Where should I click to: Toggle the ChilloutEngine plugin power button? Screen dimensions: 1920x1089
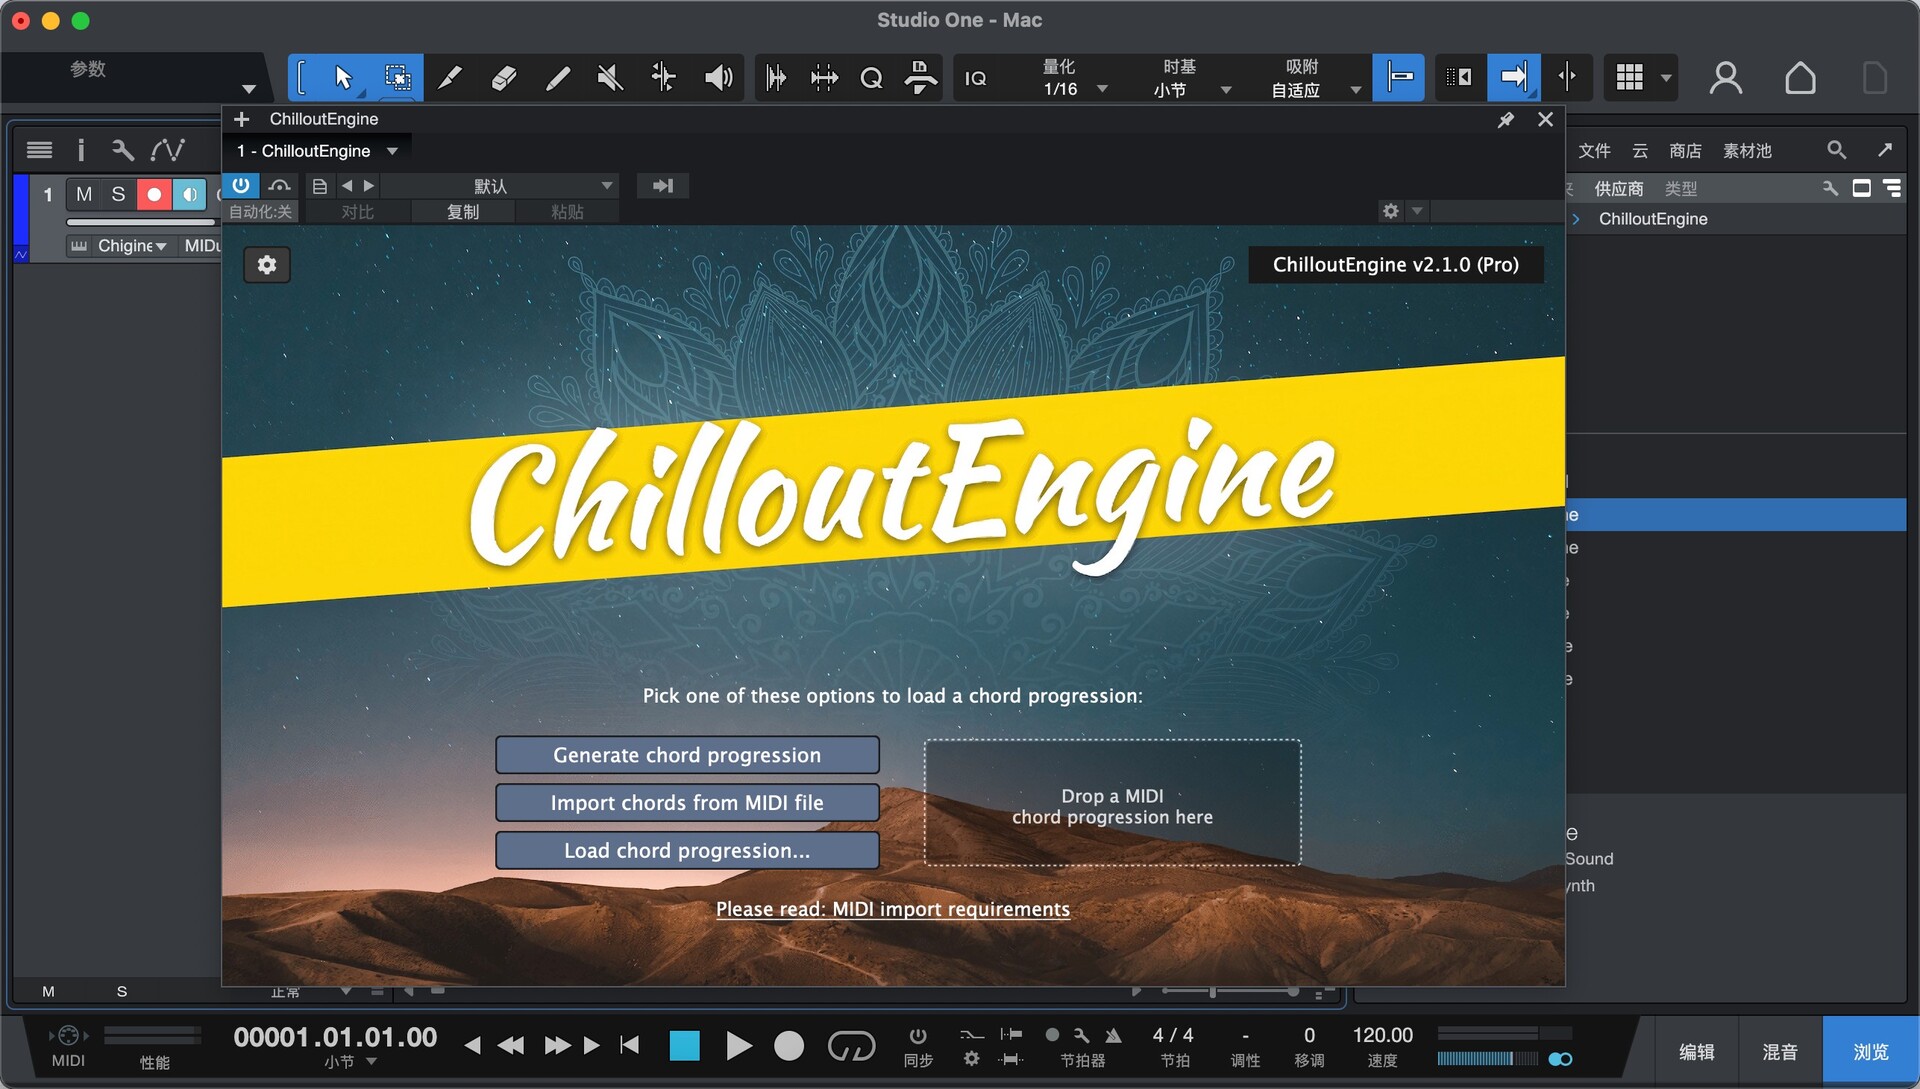coord(241,185)
